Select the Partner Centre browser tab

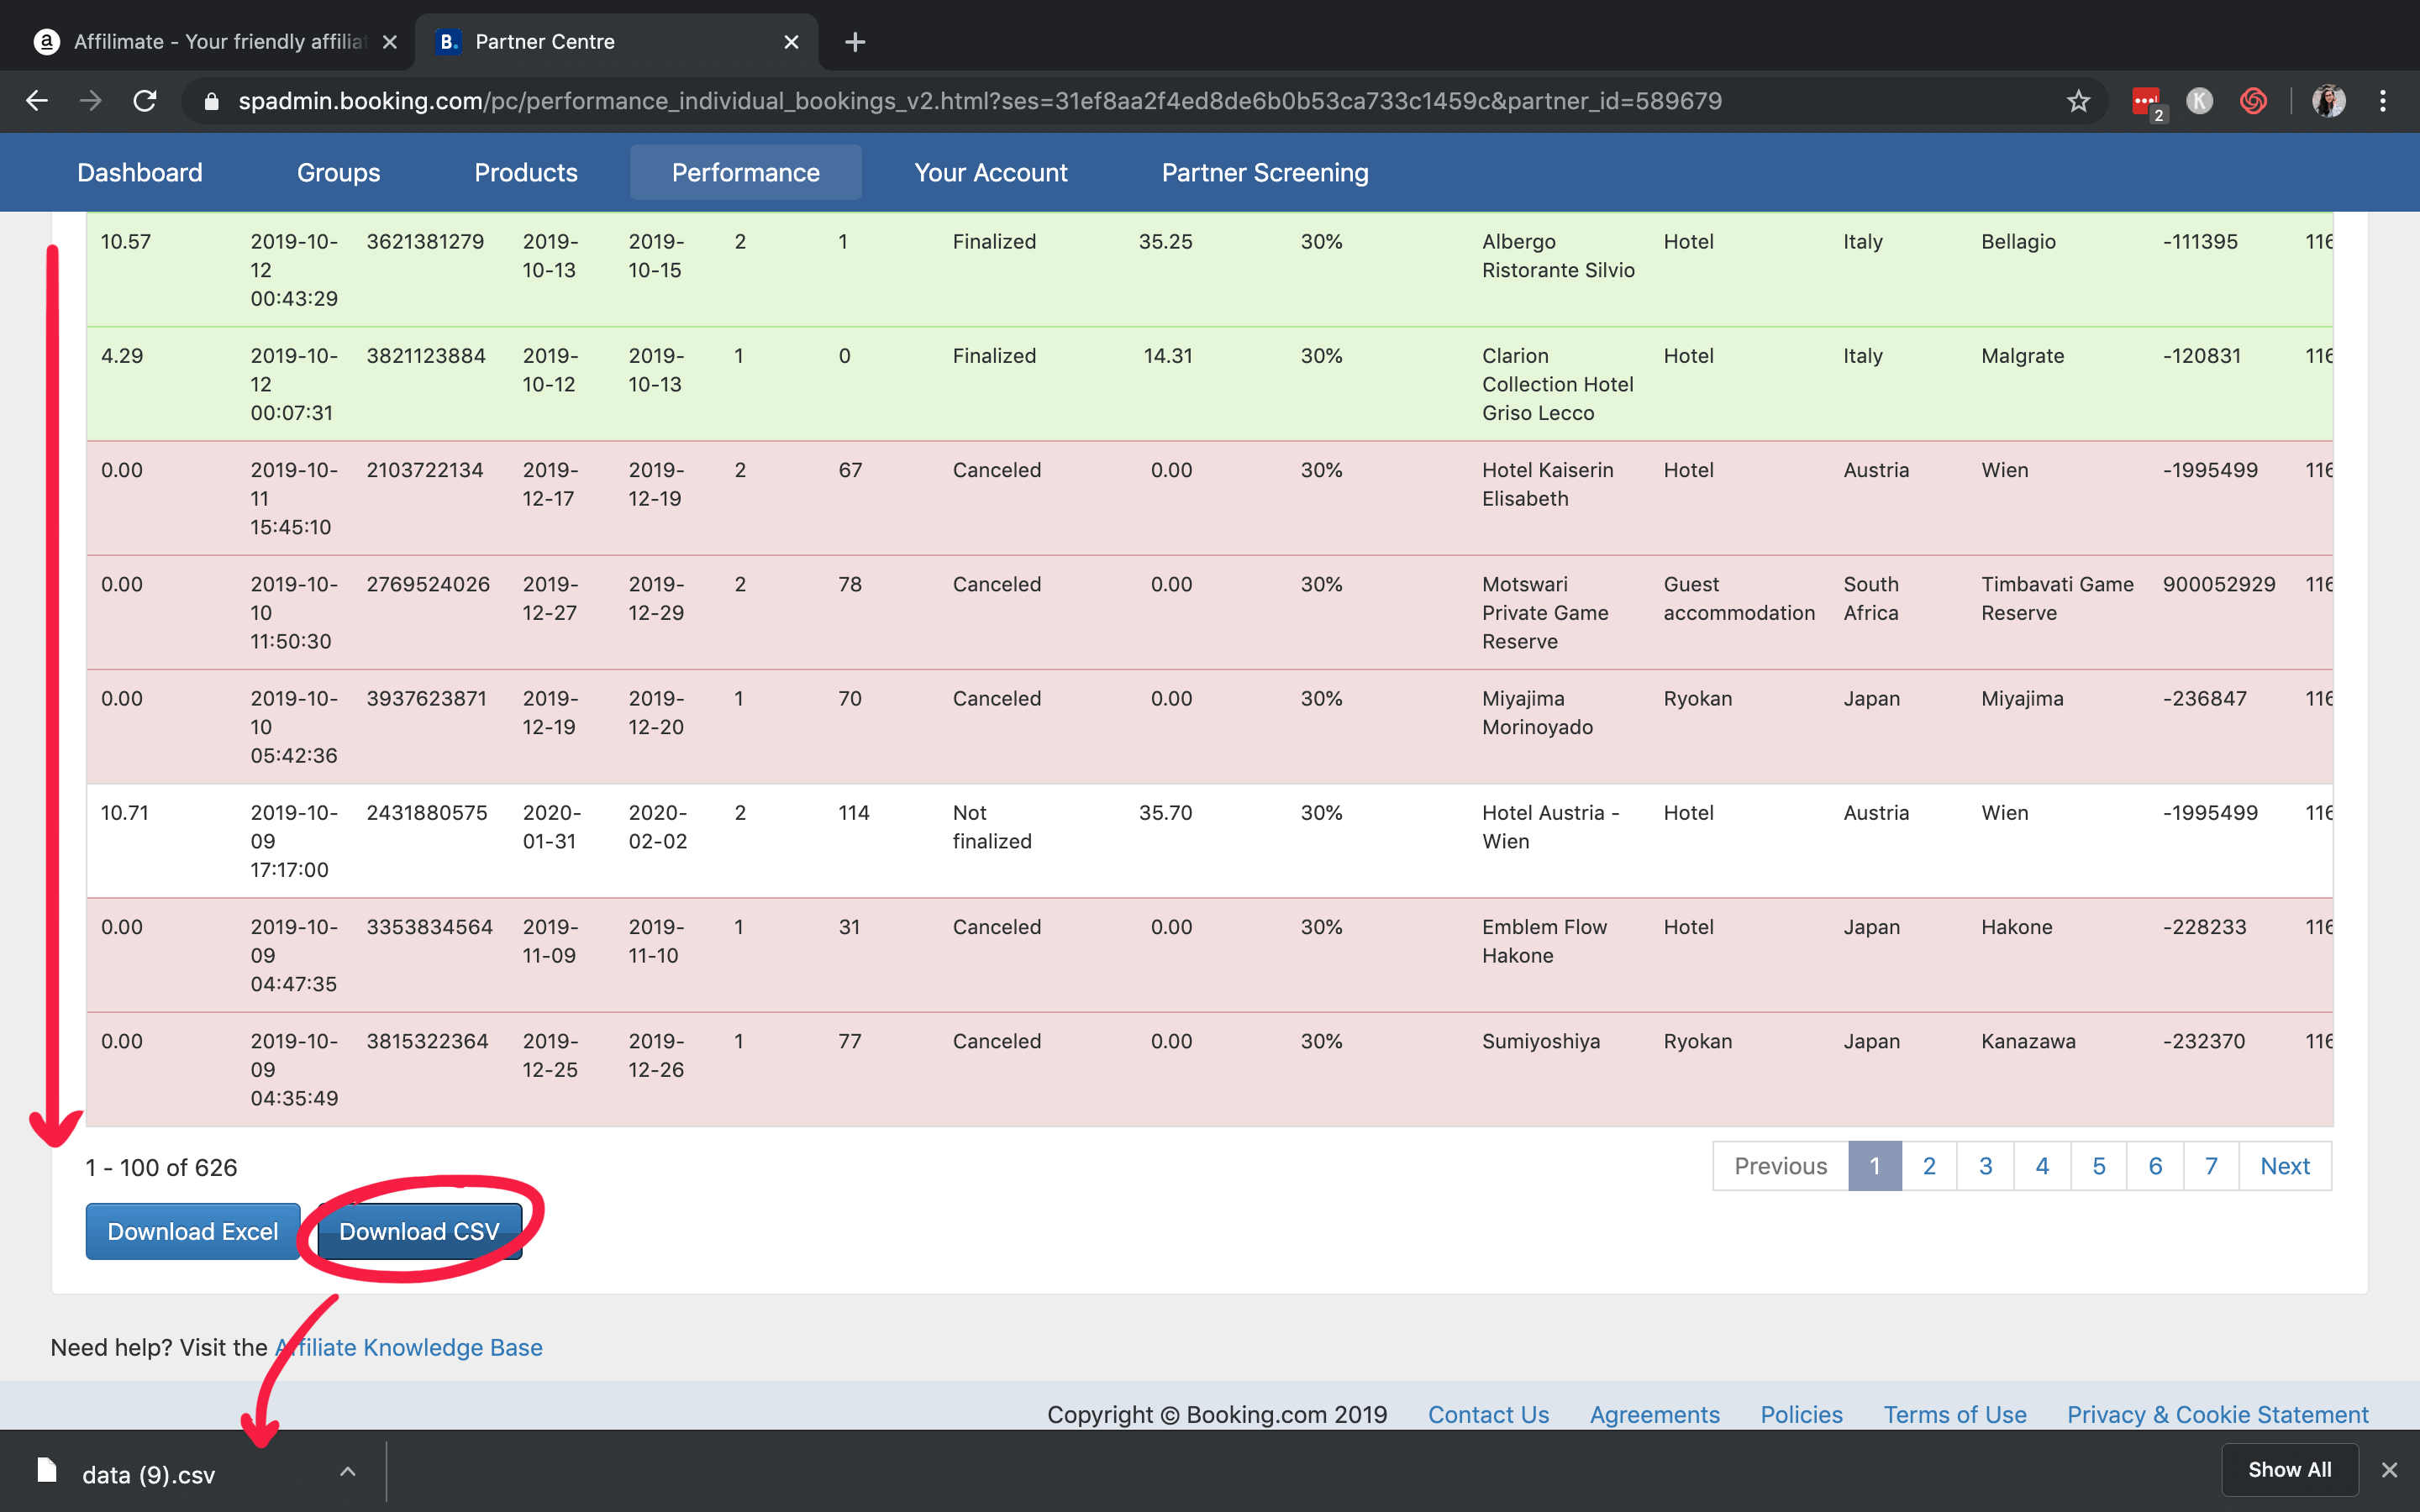point(616,42)
